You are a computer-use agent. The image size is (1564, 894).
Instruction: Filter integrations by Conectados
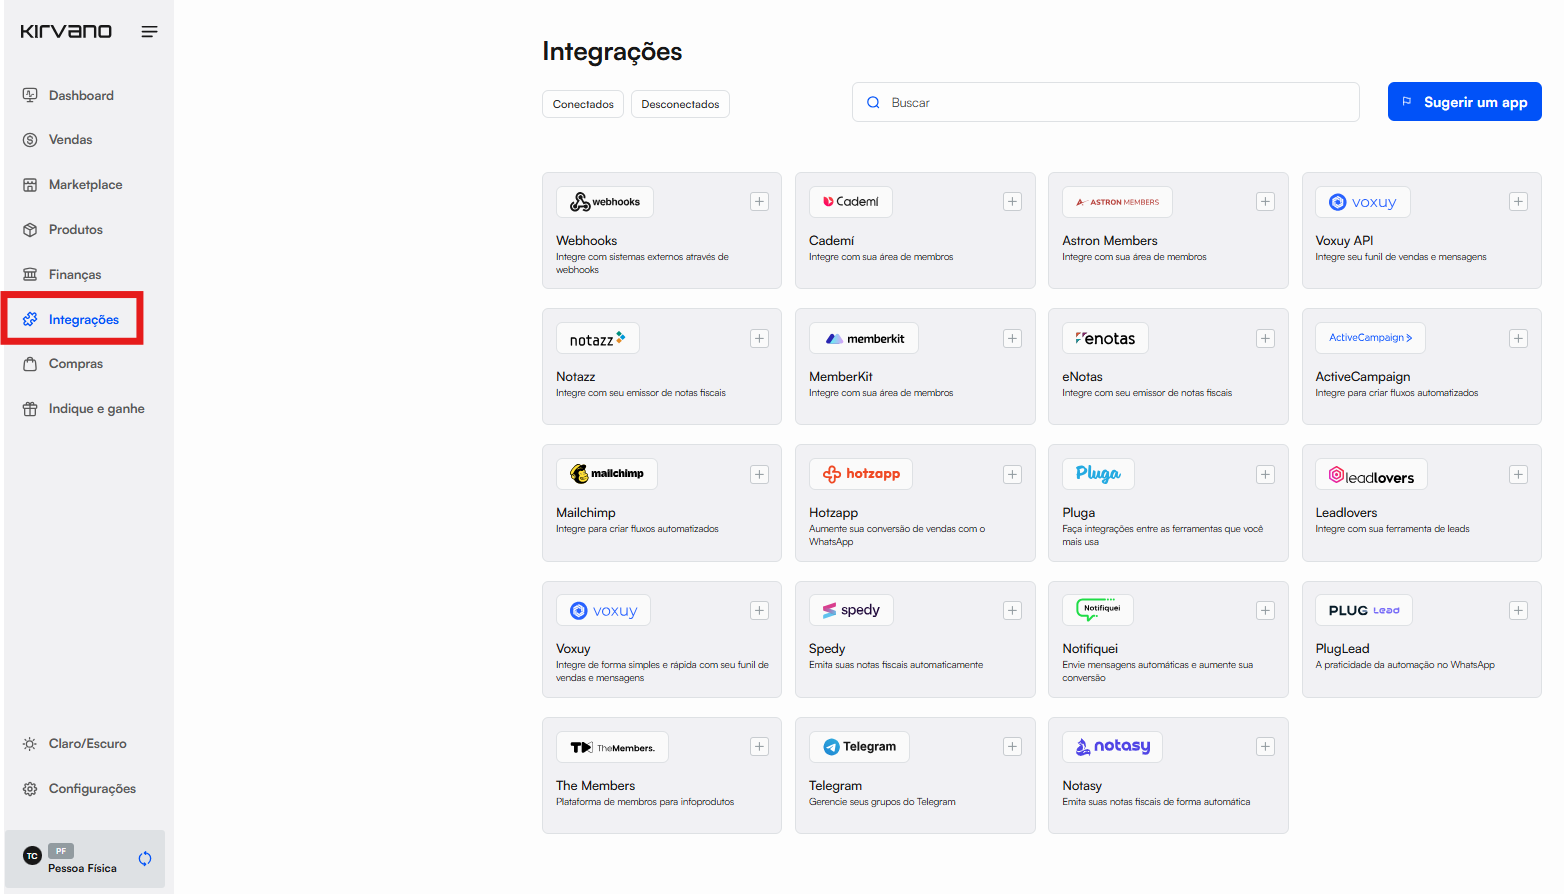click(583, 104)
